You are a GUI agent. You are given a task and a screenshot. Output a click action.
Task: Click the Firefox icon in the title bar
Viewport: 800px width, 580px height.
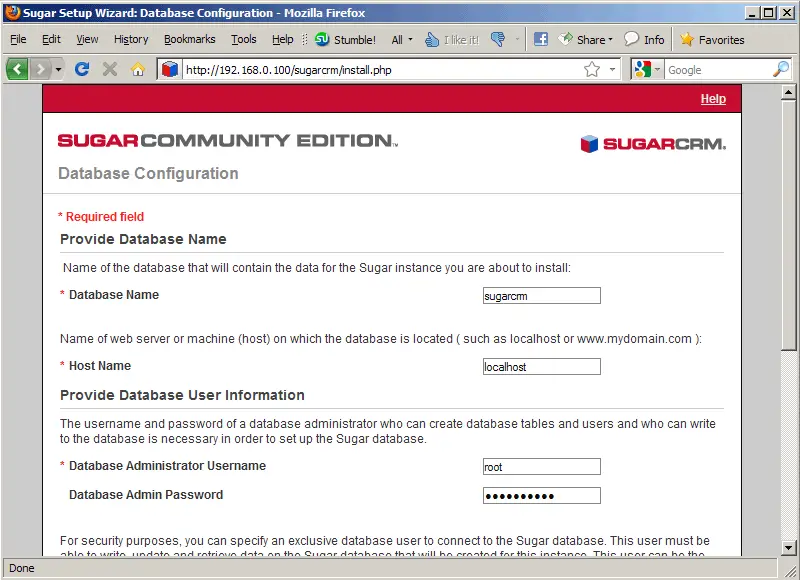[x=12, y=12]
